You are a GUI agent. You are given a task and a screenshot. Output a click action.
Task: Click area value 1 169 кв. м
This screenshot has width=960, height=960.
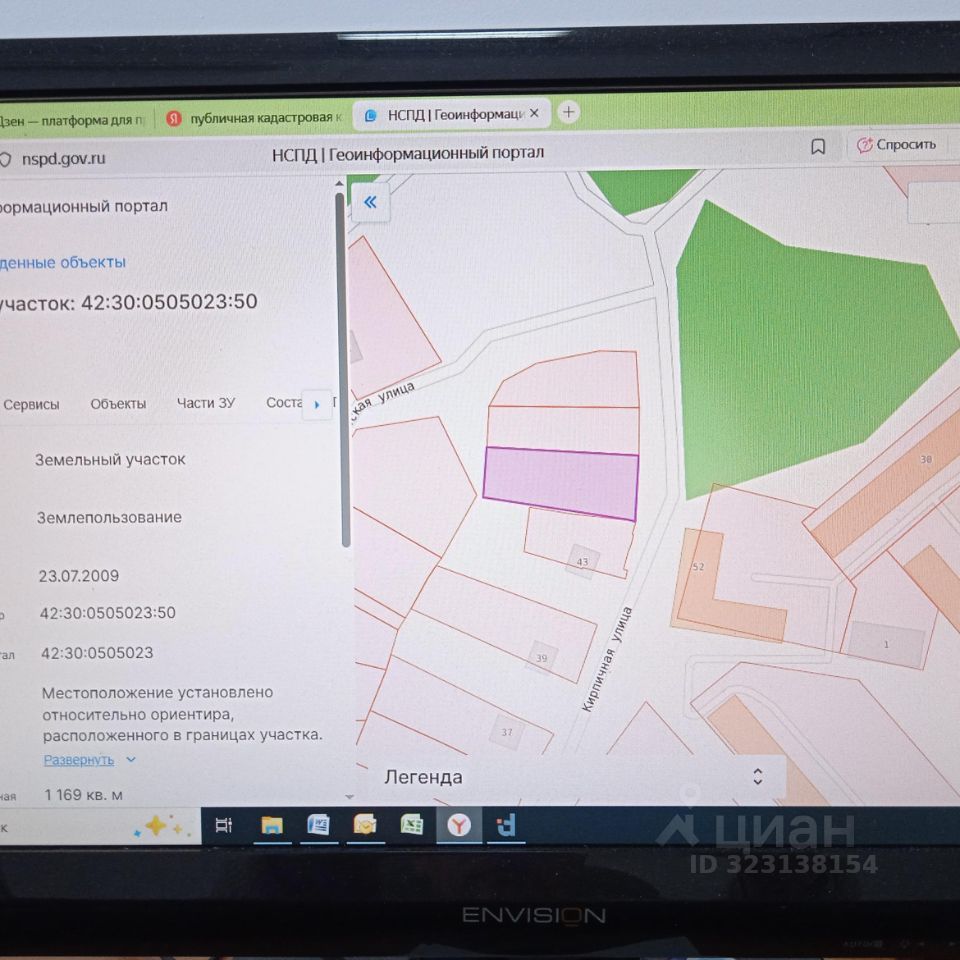(x=83, y=795)
